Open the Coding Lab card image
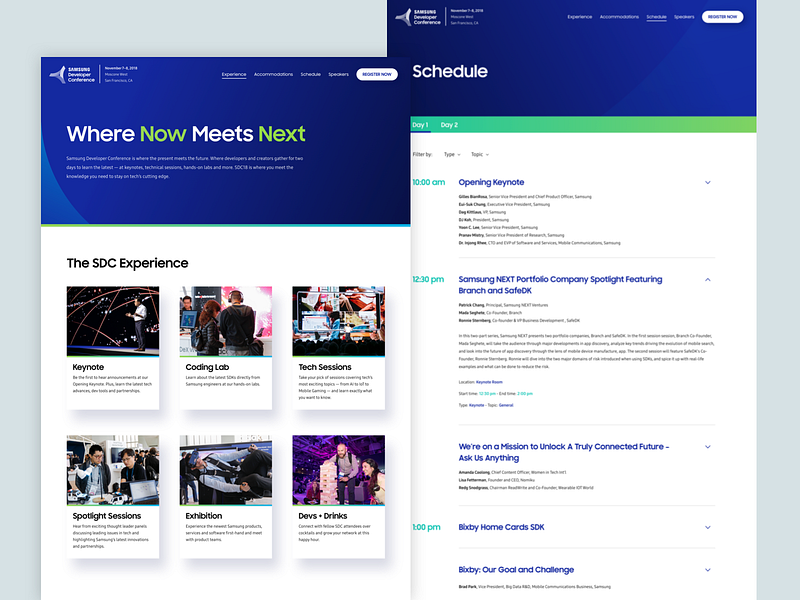Viewport: 800px width, 600px height. [226, 321]
